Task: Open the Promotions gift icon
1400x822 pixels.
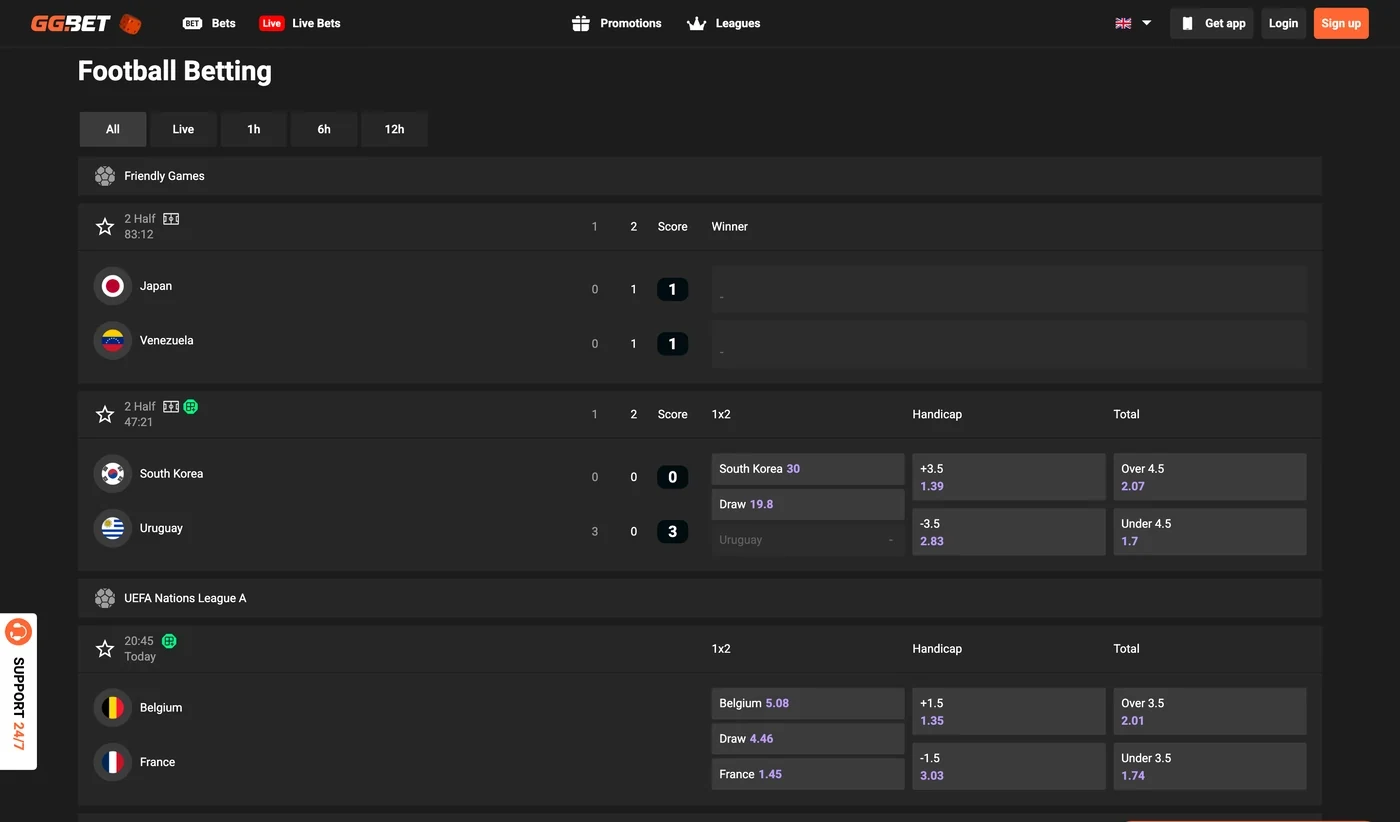Action: [581, 23]
